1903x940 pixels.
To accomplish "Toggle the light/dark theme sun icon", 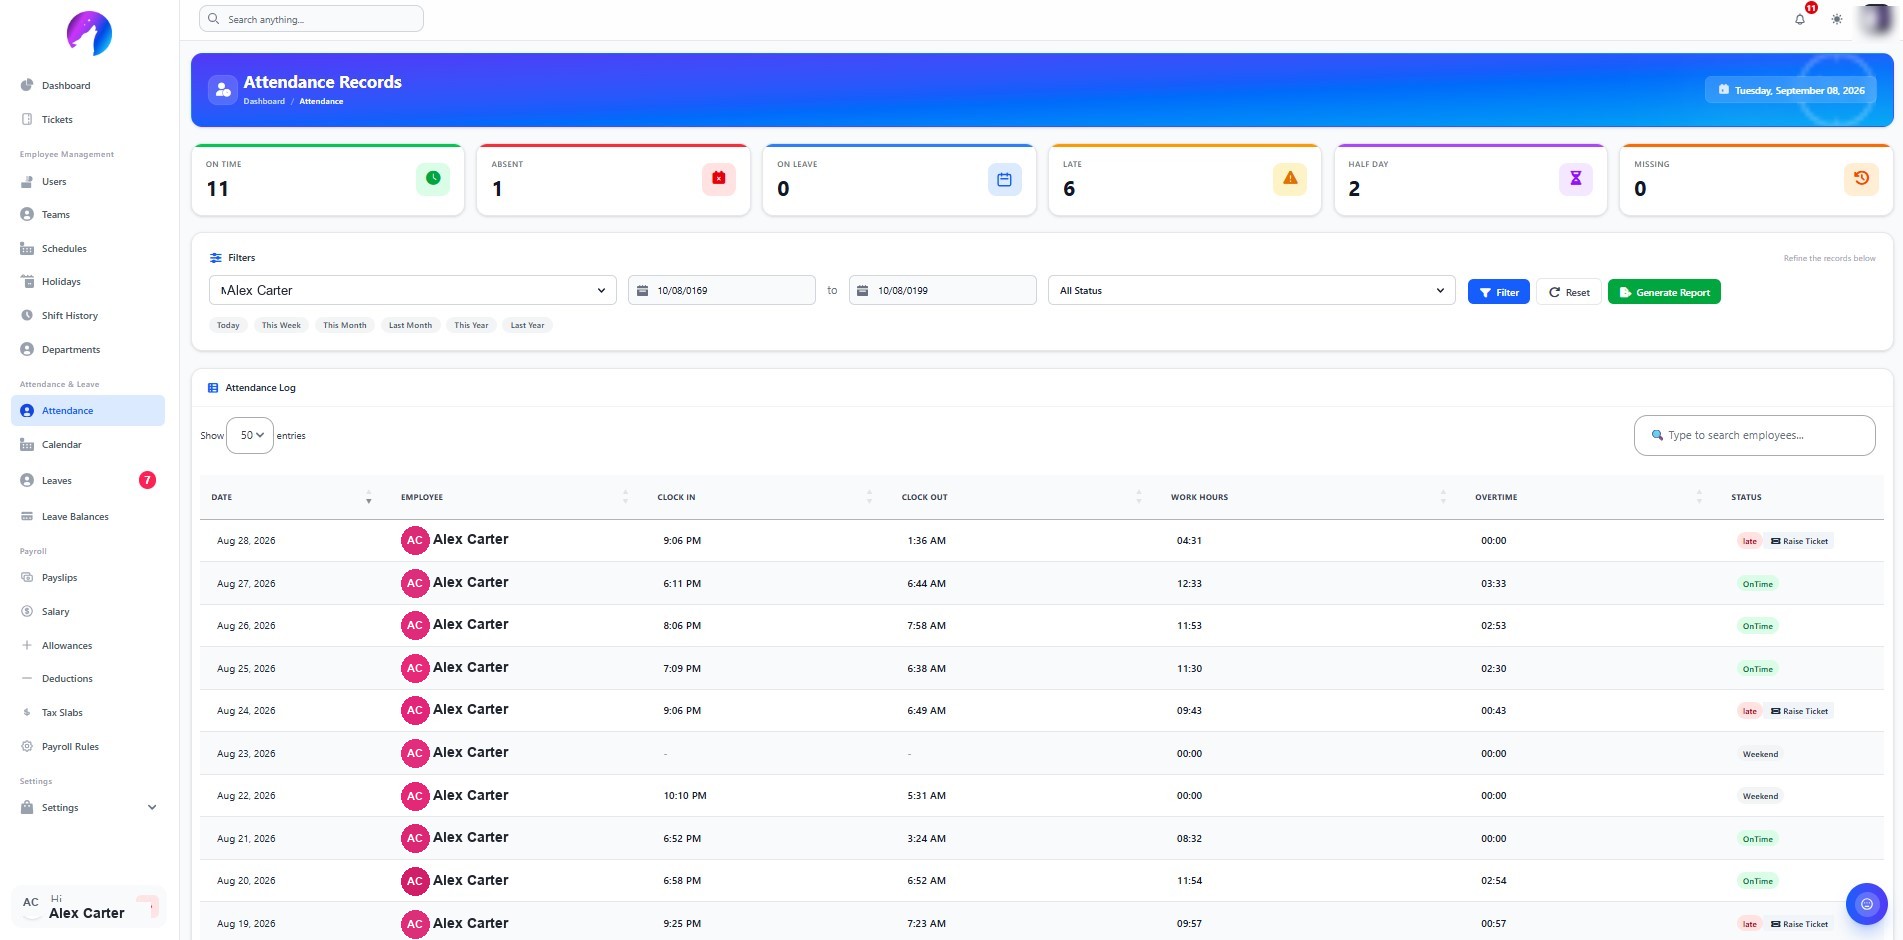I will [1837, 19].
